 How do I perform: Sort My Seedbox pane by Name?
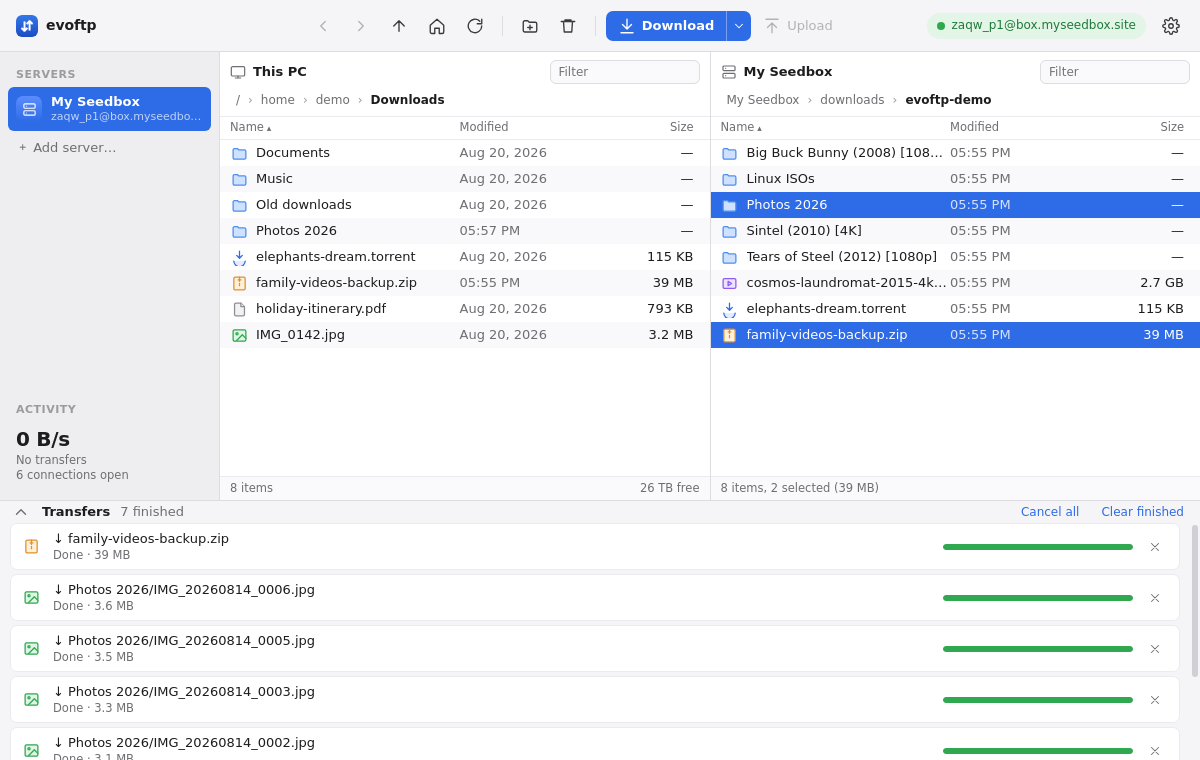point(741,127)
